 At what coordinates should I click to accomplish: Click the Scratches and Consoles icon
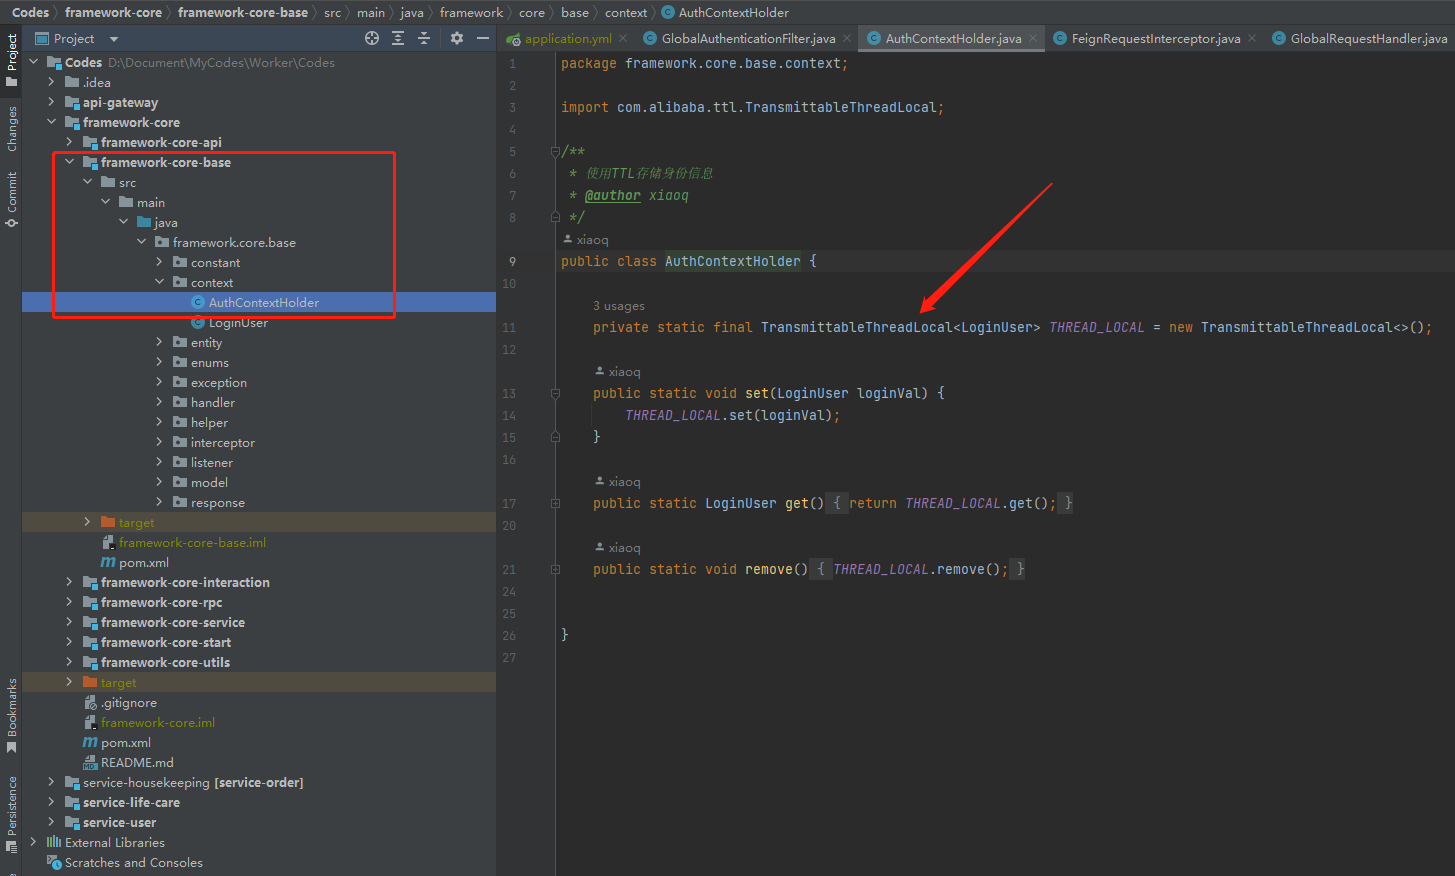click(x=54, y=862)
